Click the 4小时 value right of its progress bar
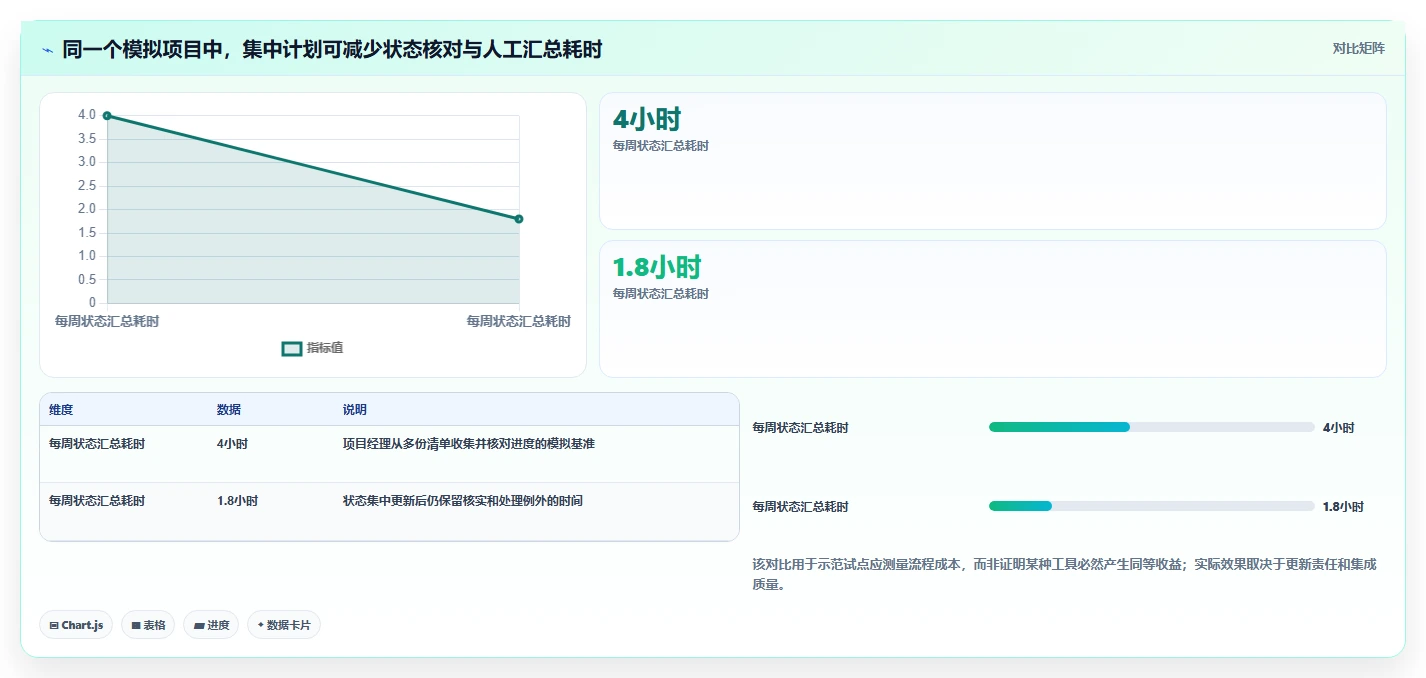 coord(1338,428)
